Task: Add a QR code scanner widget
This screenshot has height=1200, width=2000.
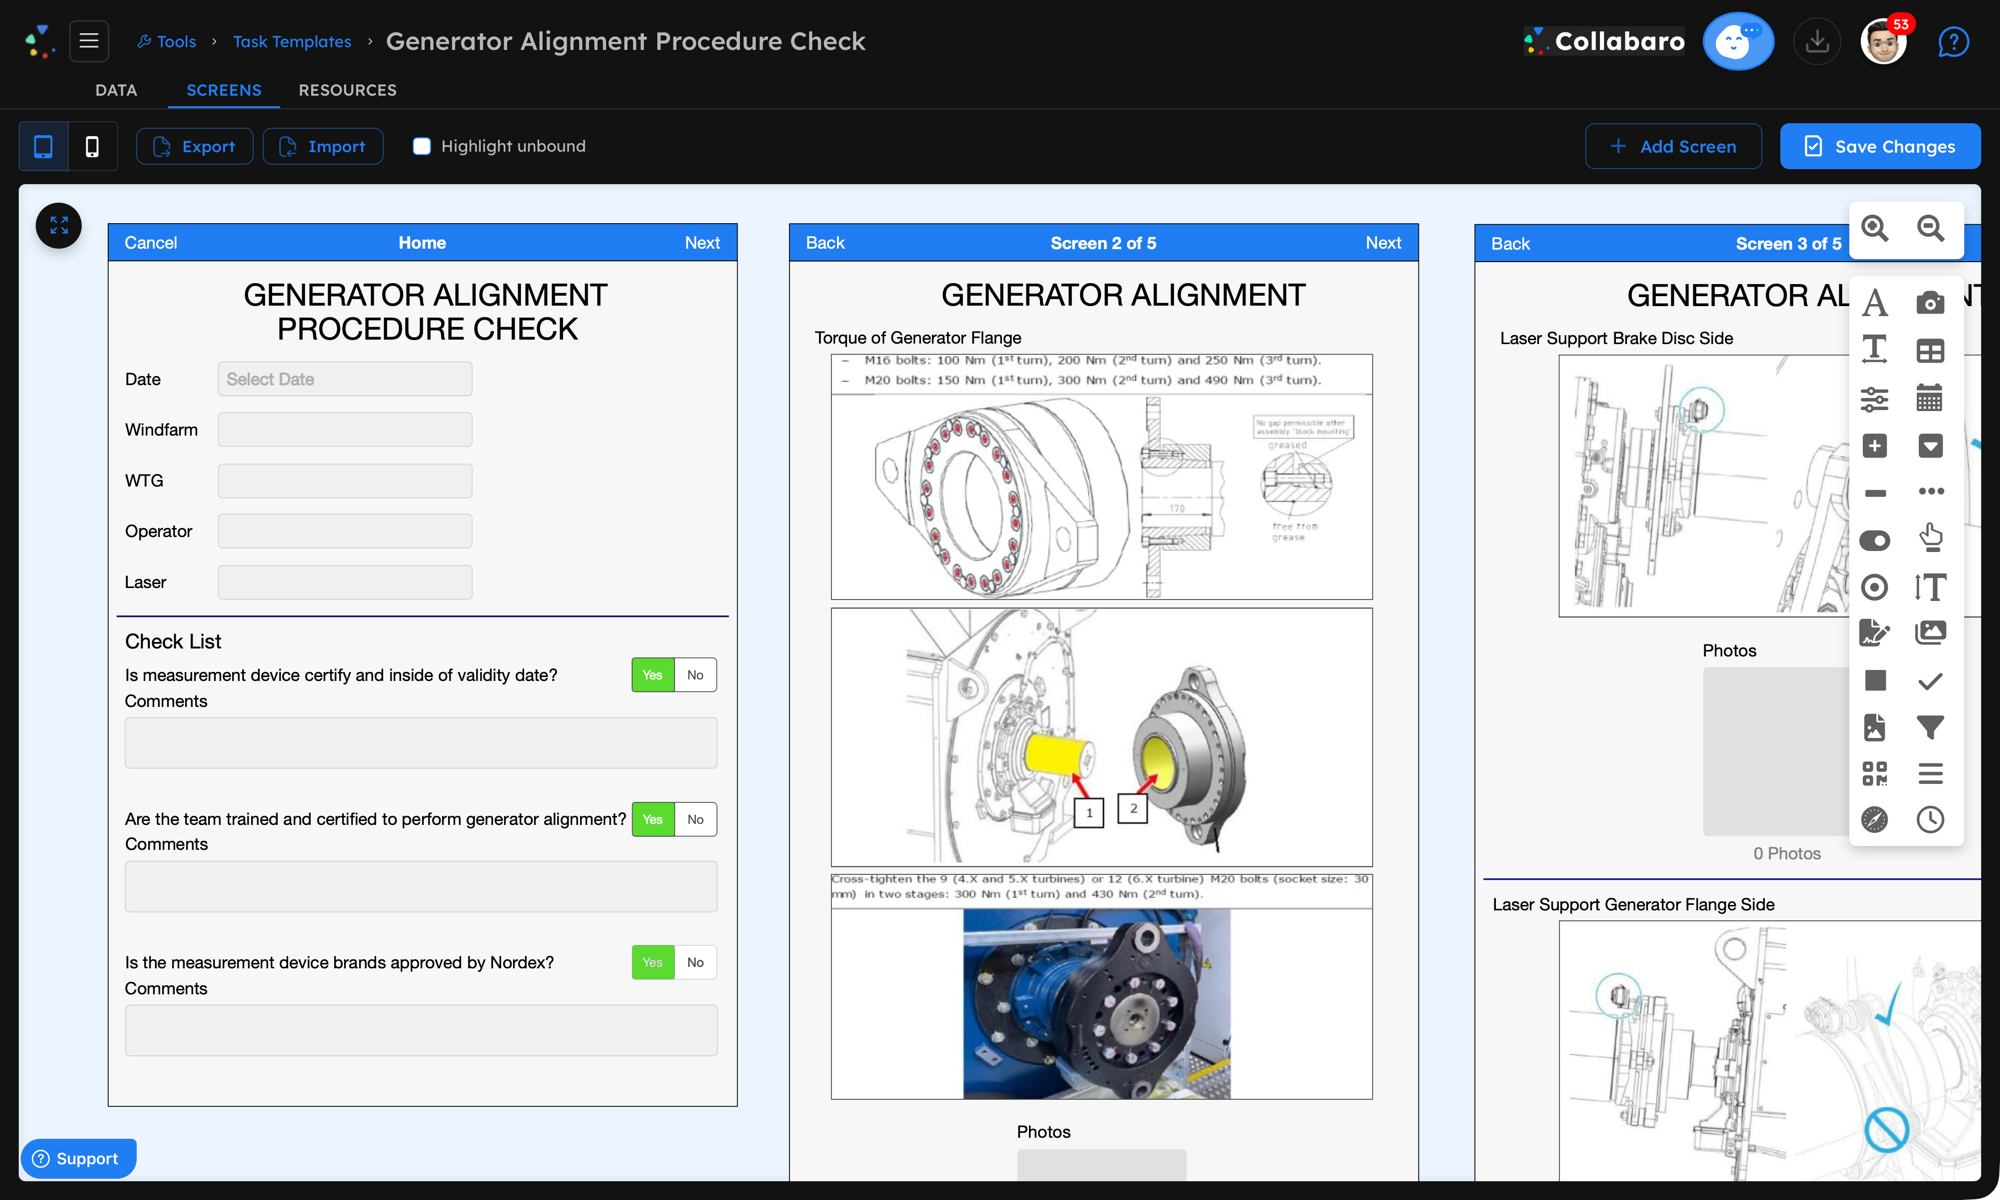Action: [x=1874, y=773]
